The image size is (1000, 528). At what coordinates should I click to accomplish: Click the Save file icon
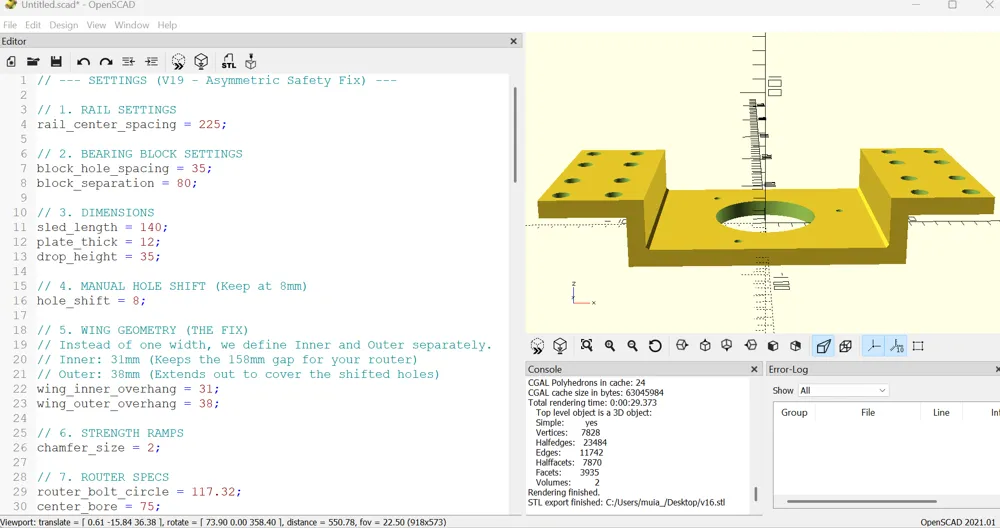[56, 62]
